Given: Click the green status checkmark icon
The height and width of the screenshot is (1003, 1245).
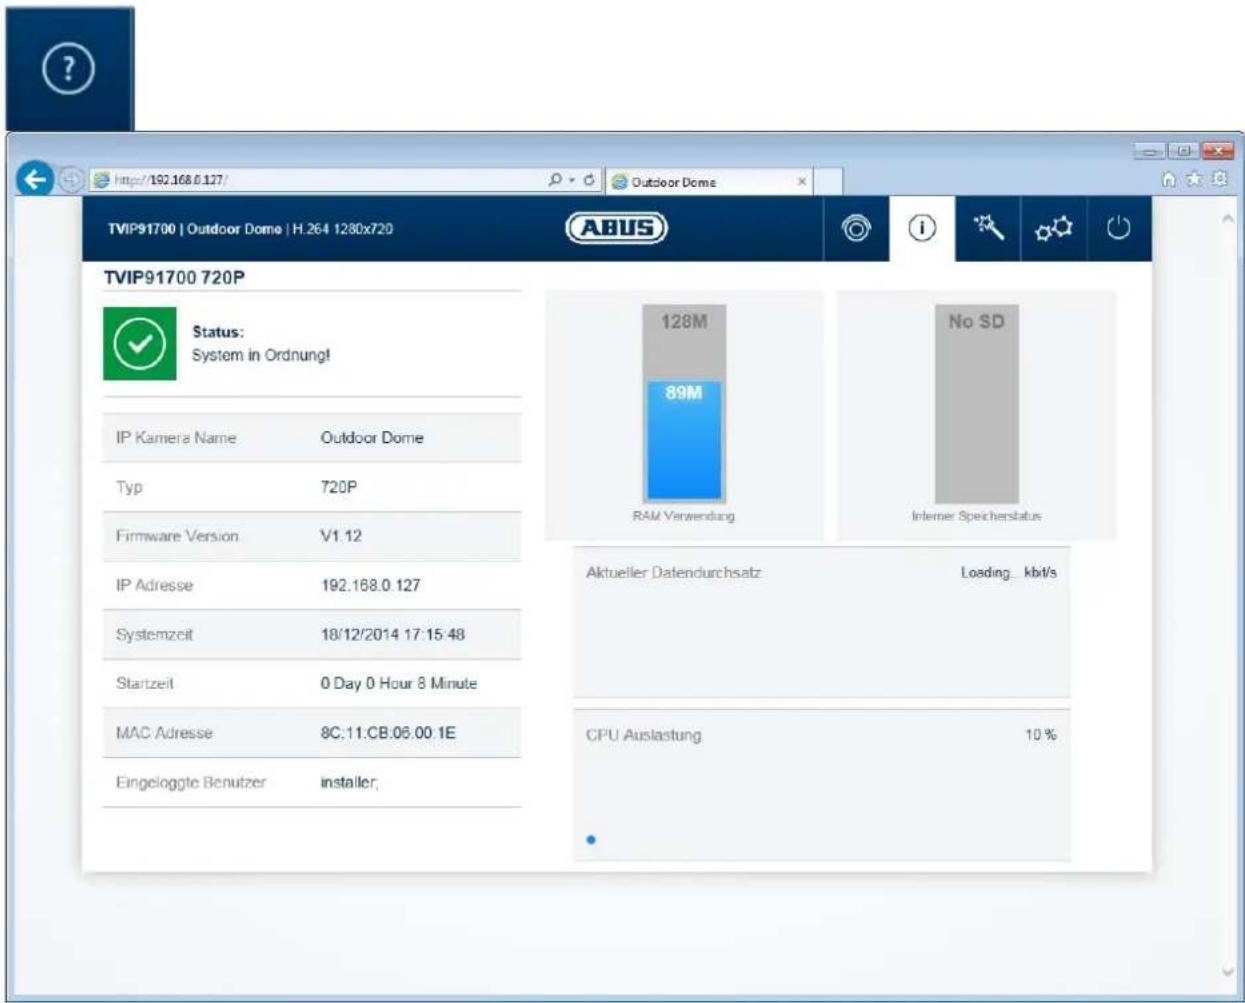Looking at the screenshot, I should pyautogui.click(x=140, y=344).
